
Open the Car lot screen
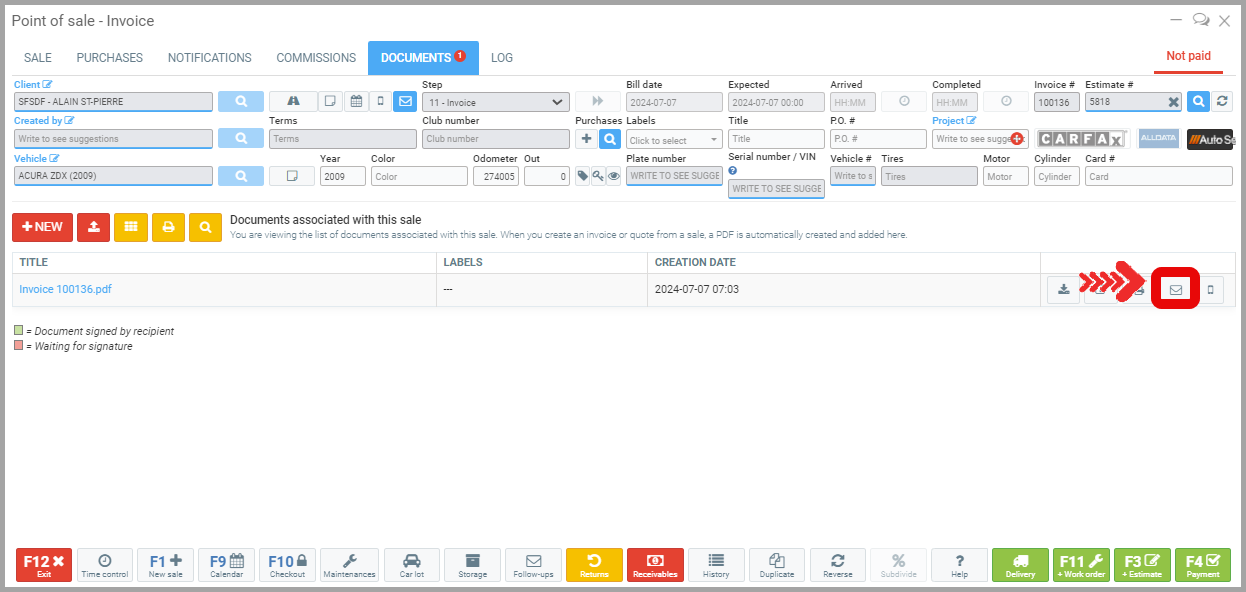point(410,565)
